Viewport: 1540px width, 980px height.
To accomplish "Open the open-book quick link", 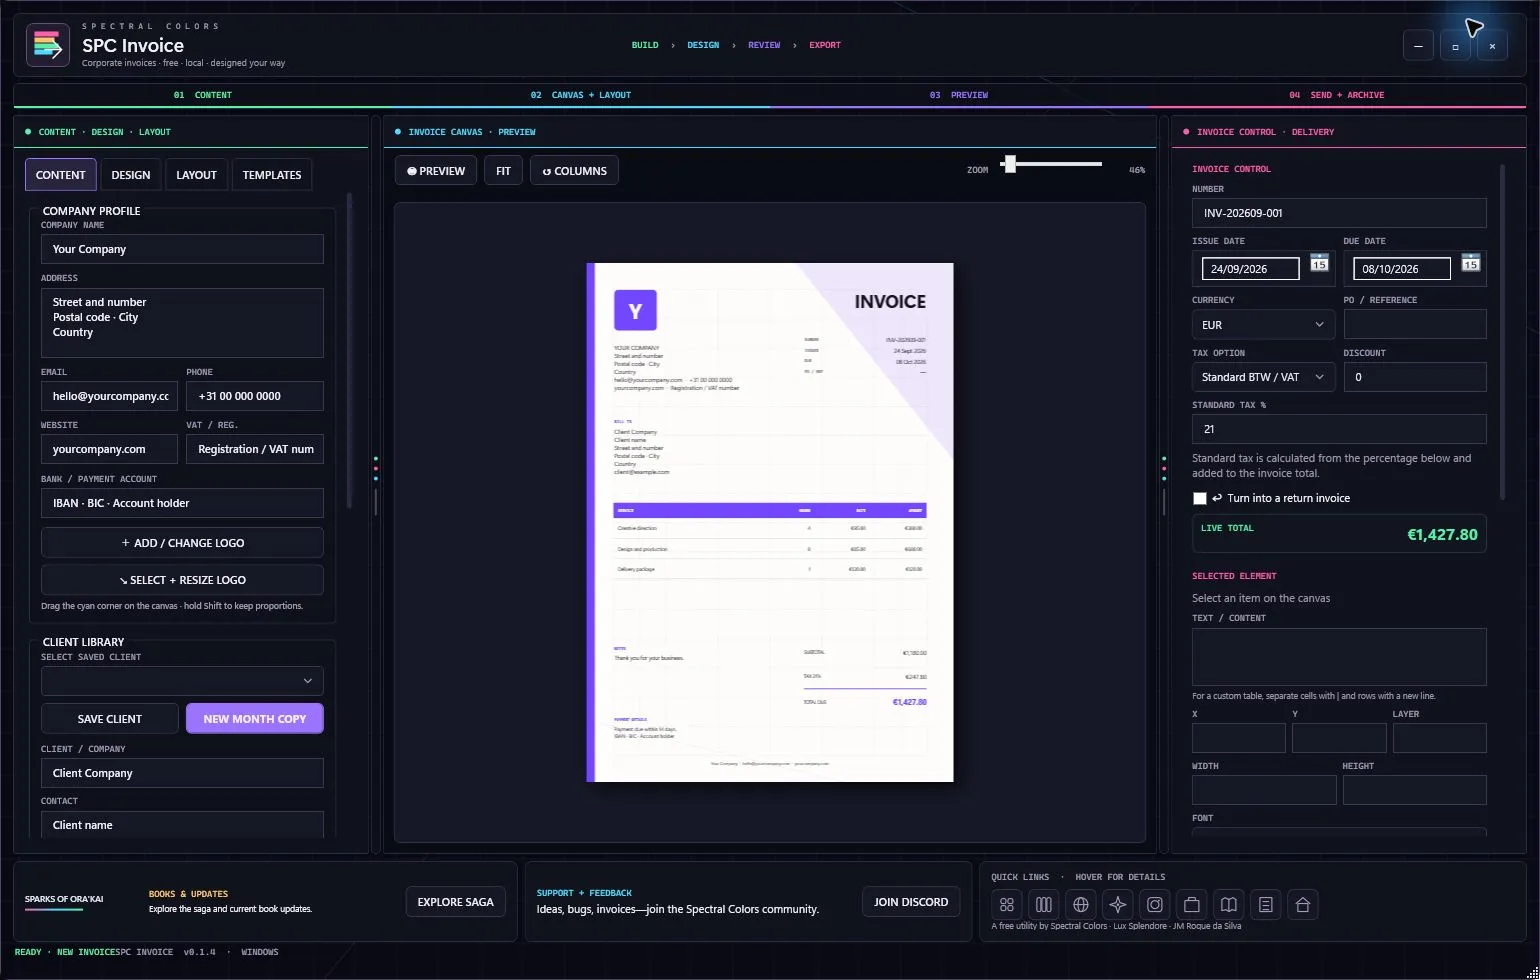I will (x=1229, y=904).
